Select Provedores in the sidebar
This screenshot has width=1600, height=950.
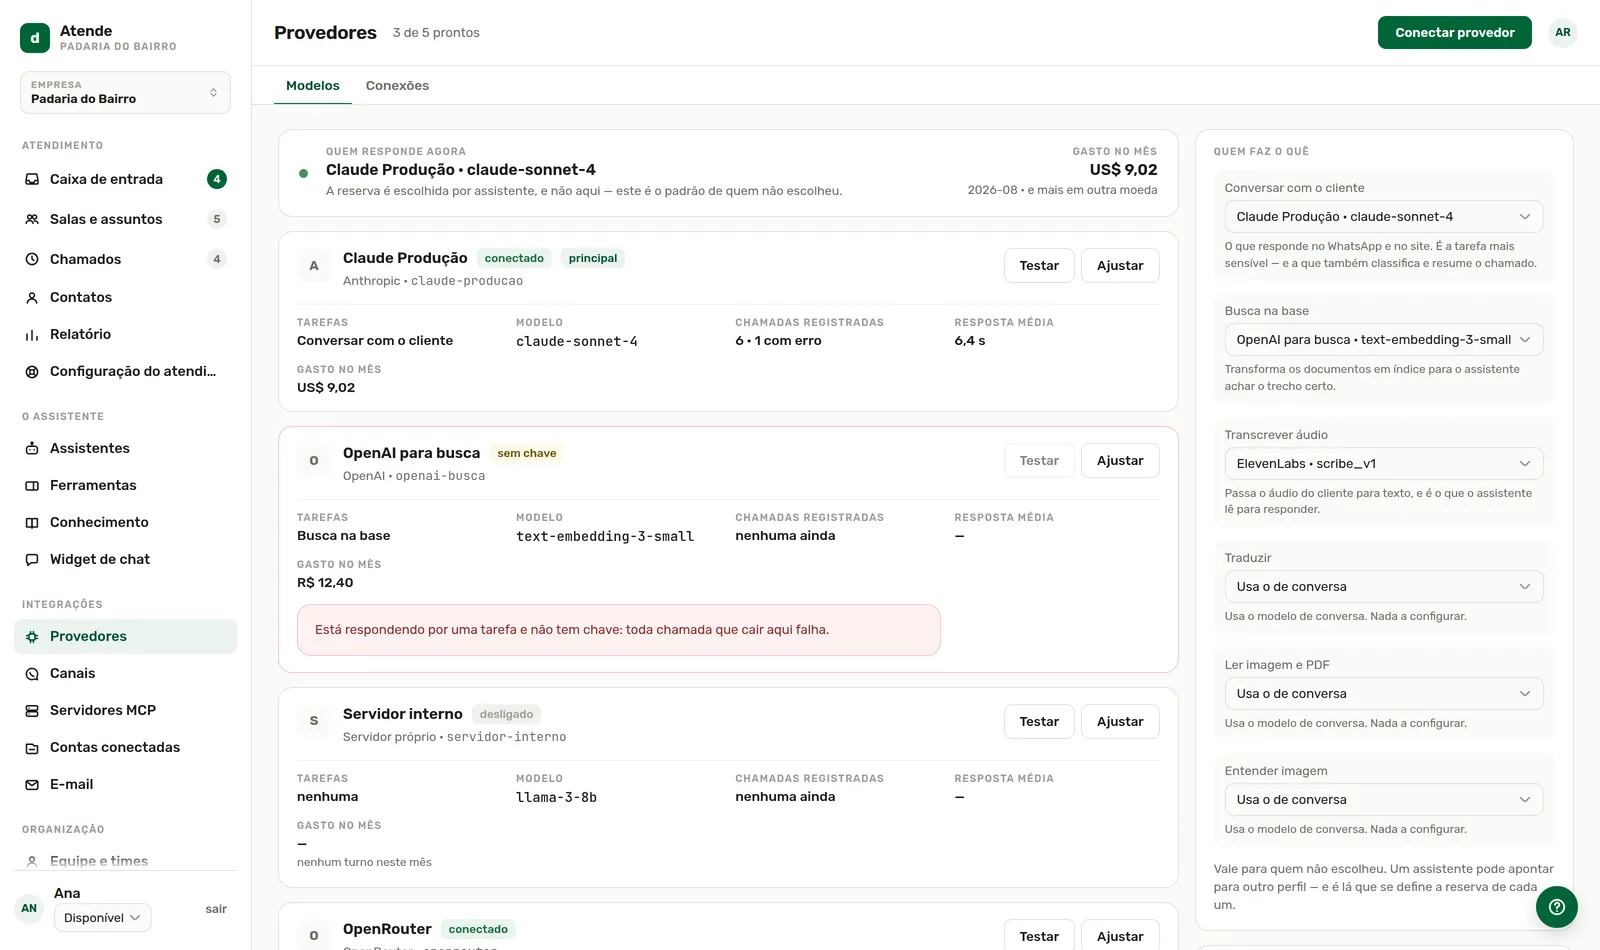126,636
